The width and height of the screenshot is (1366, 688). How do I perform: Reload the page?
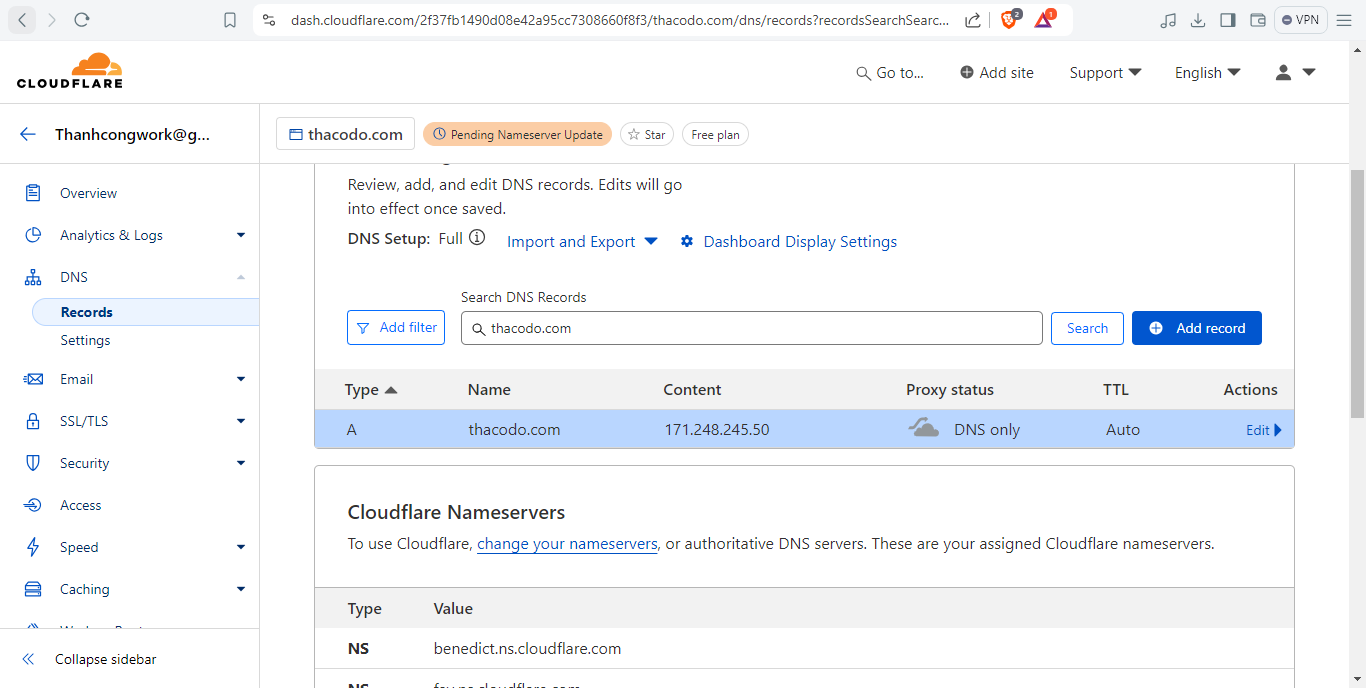coord(82,20)
